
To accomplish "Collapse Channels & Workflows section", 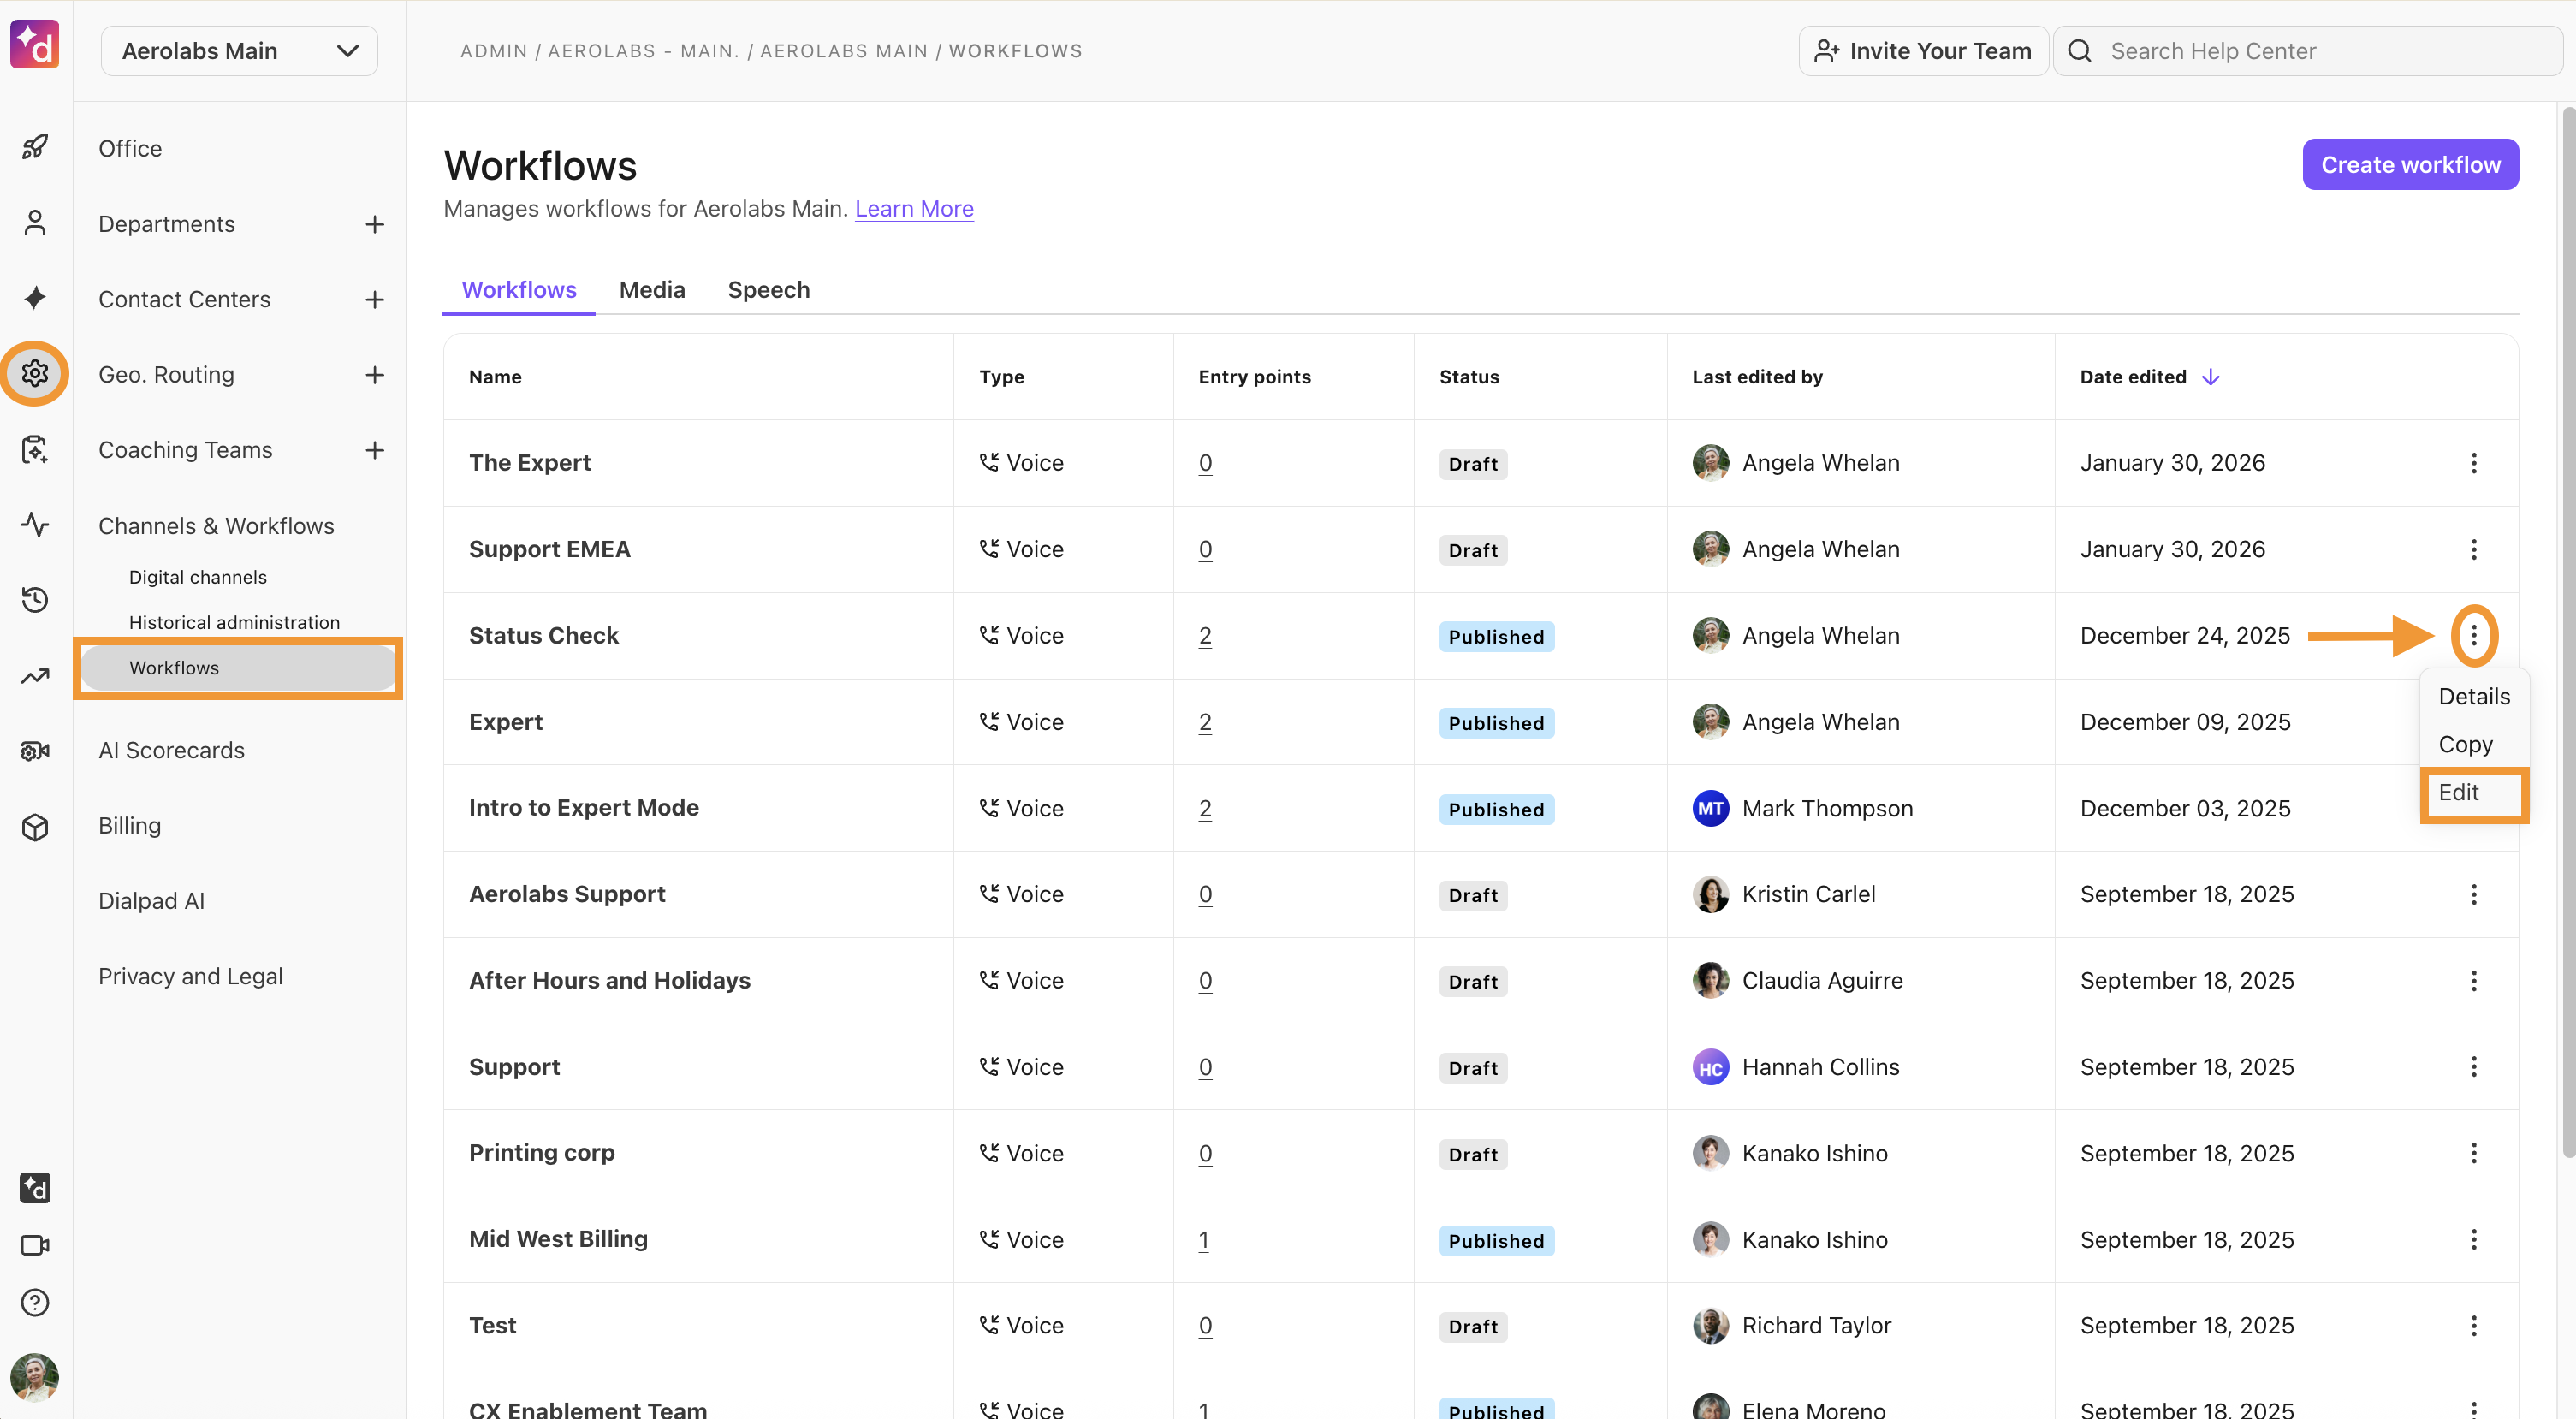I will pyautogui.click(x=216, y=526).
